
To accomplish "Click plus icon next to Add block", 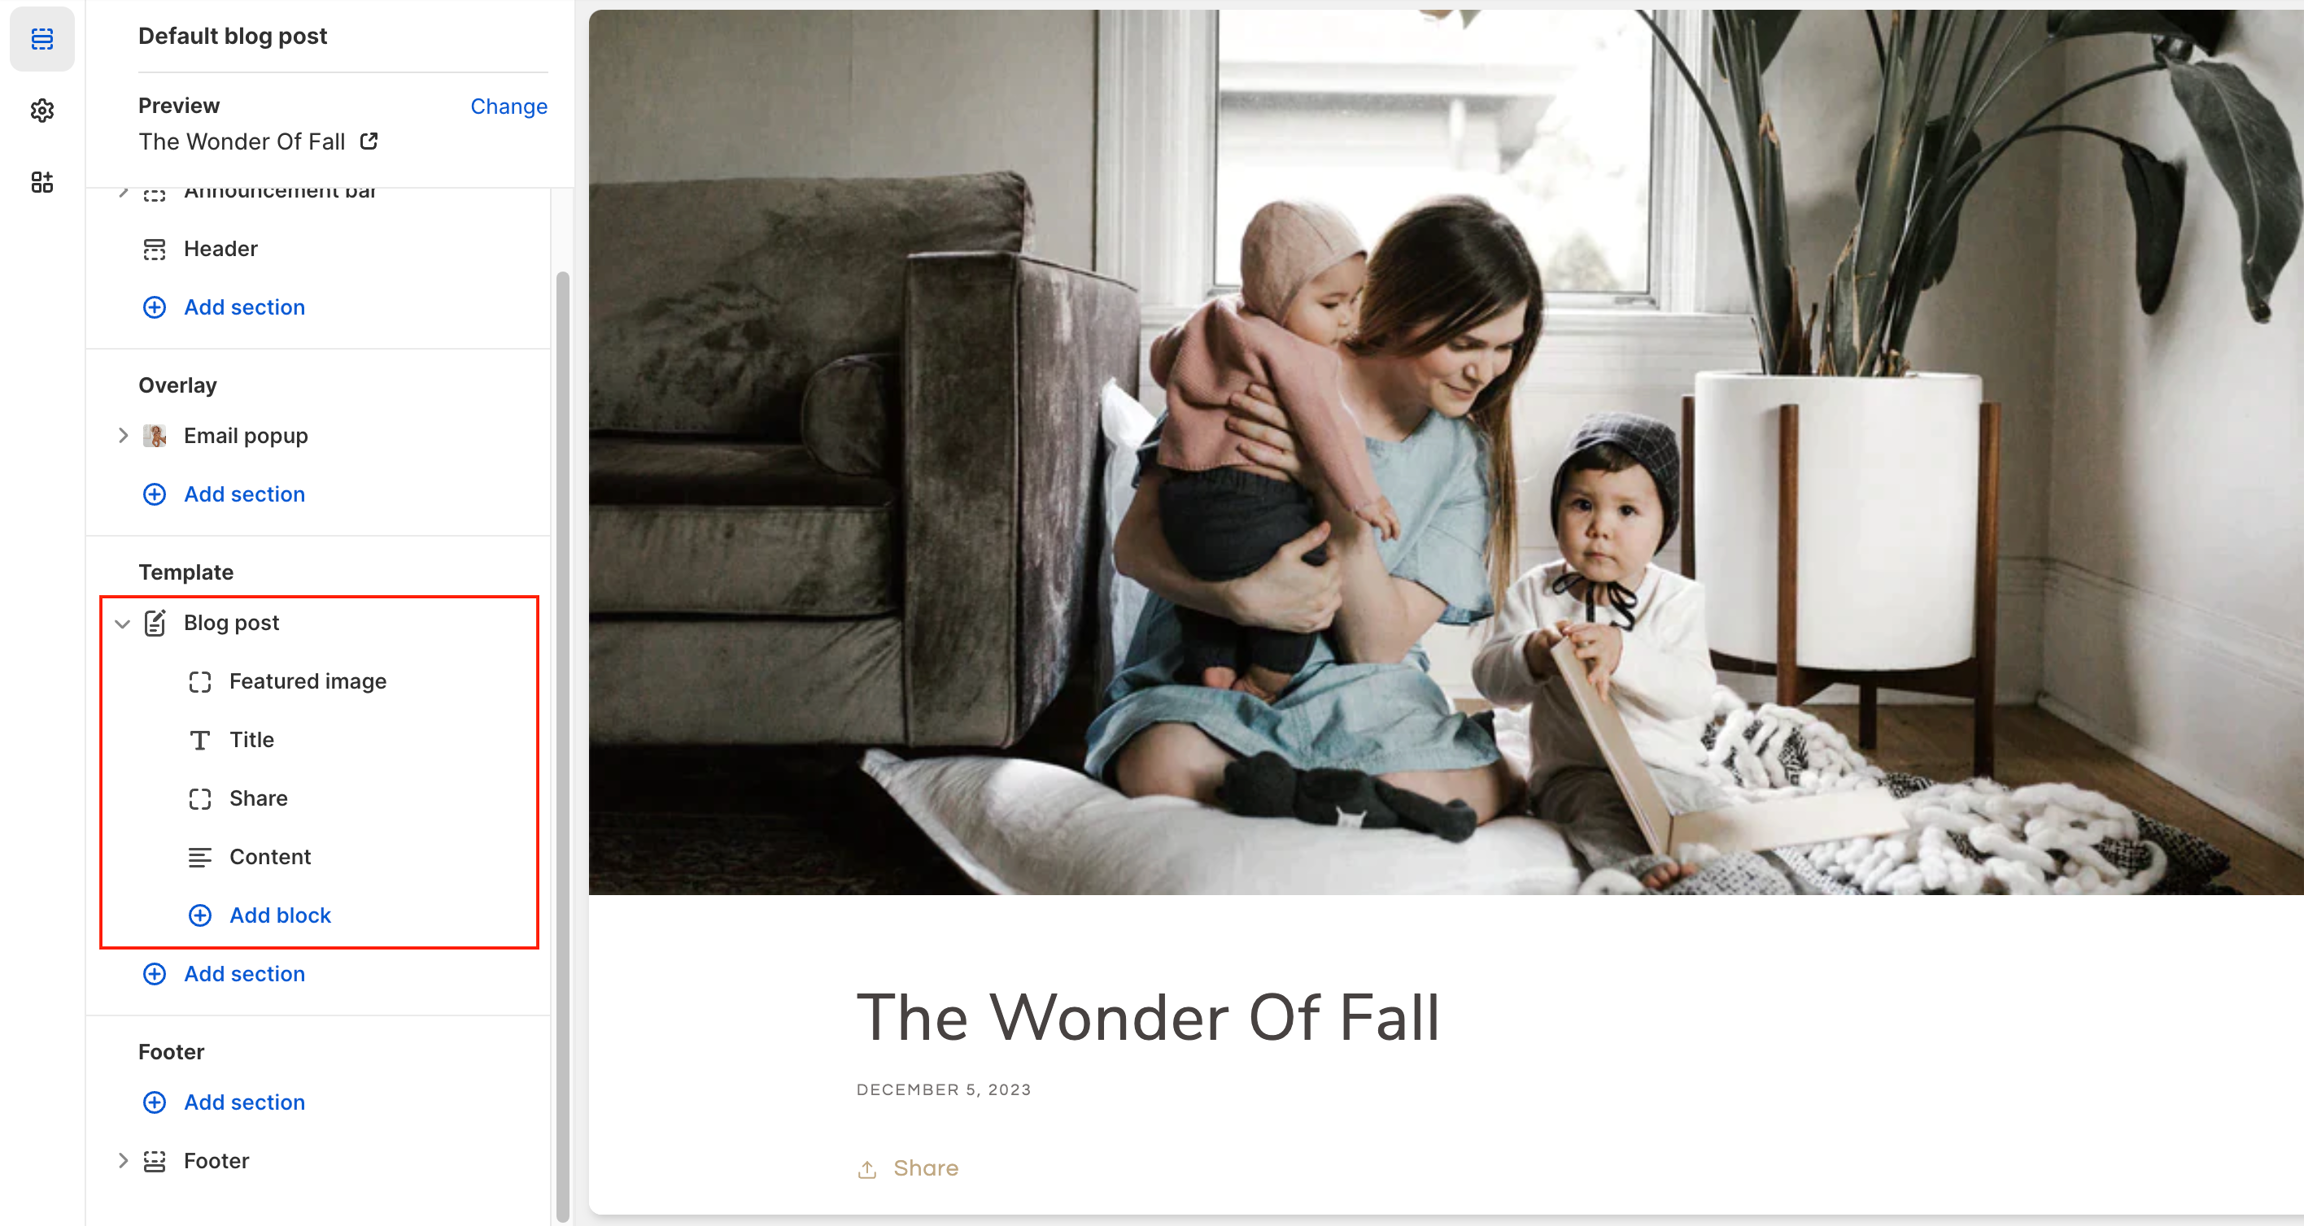I will coord(200,915).
